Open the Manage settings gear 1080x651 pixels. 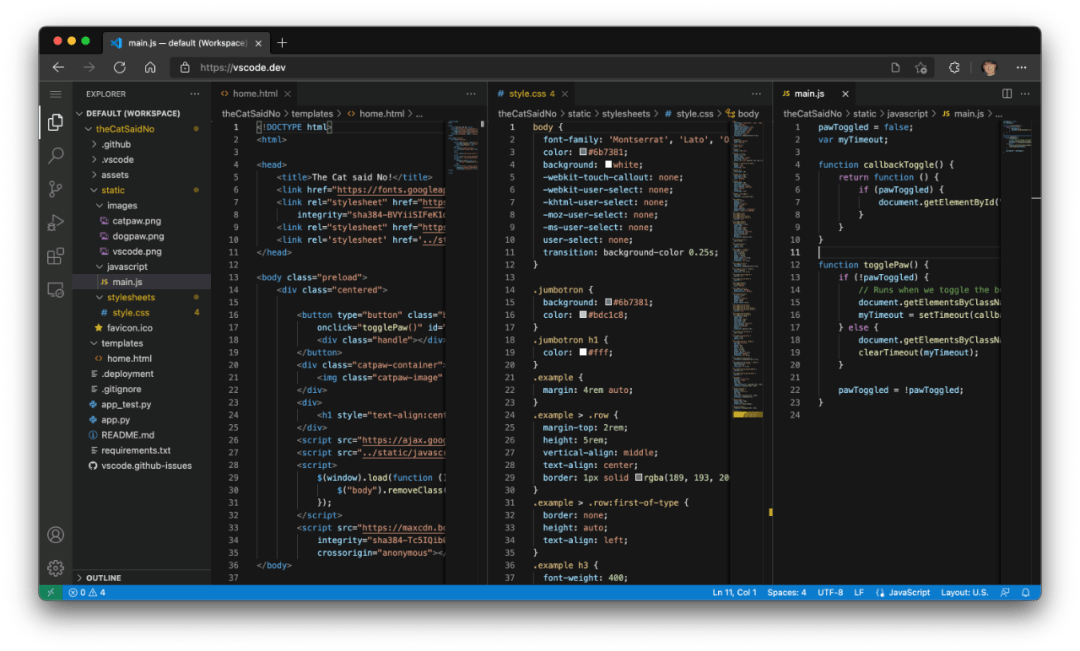click(x=55, y=567)
